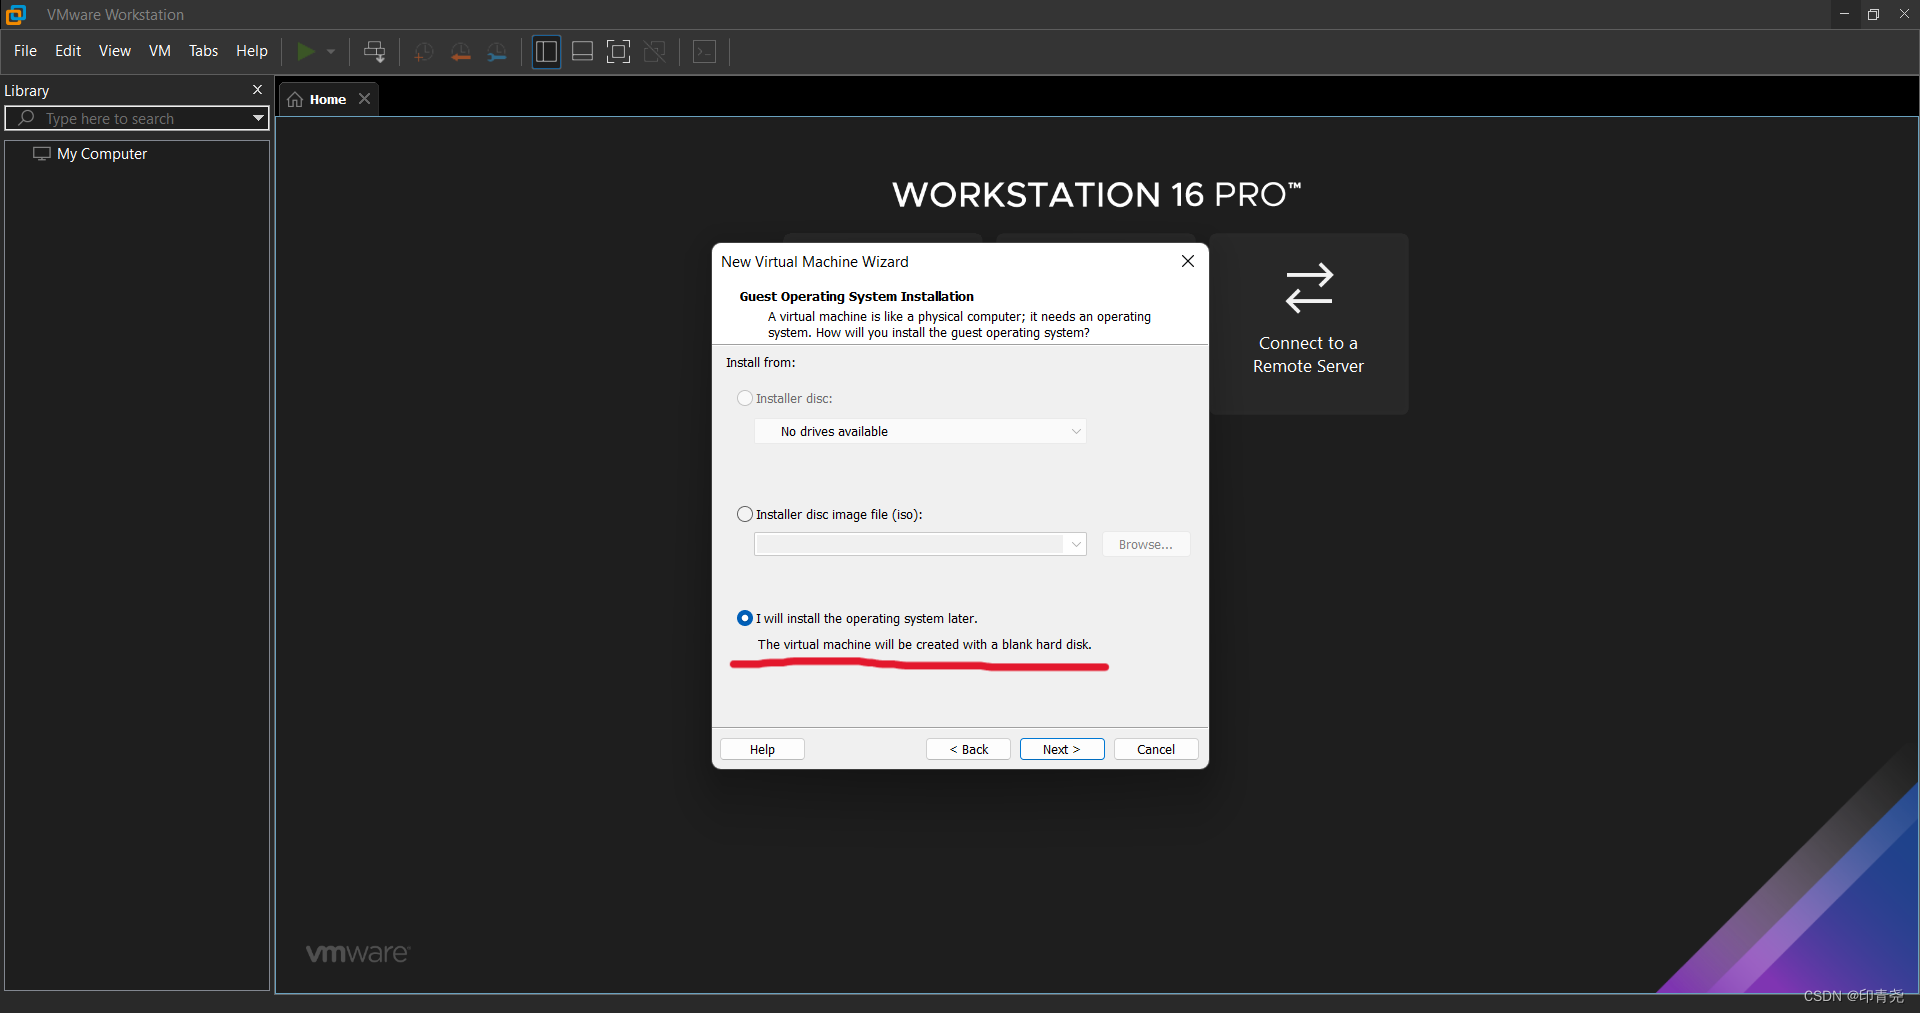This screenshot has height=1013, width=1920.
Task: Click the WORKSTATION 16 PRO title text
Action: tap(1096, 194)
